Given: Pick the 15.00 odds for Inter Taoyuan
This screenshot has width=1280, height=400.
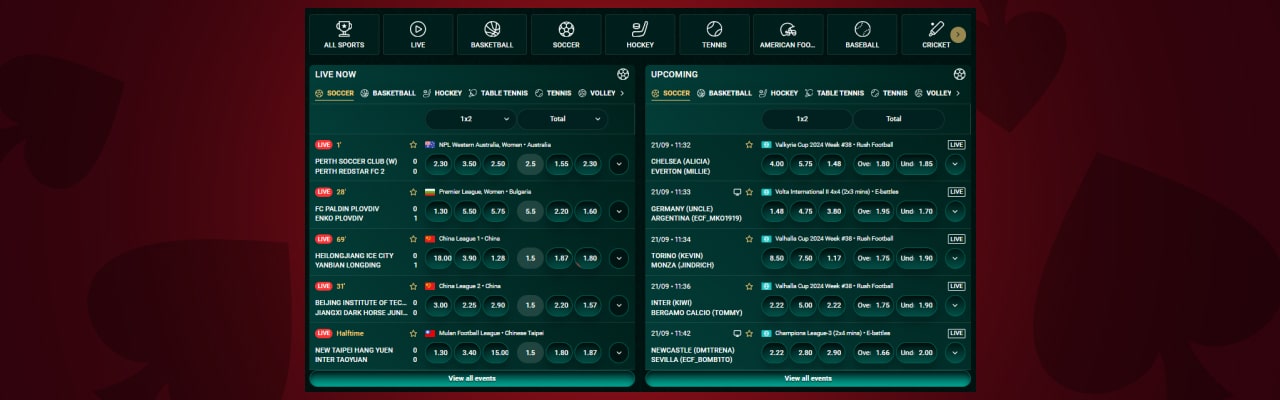Looking at the screenshot, I should coord(498,352).
